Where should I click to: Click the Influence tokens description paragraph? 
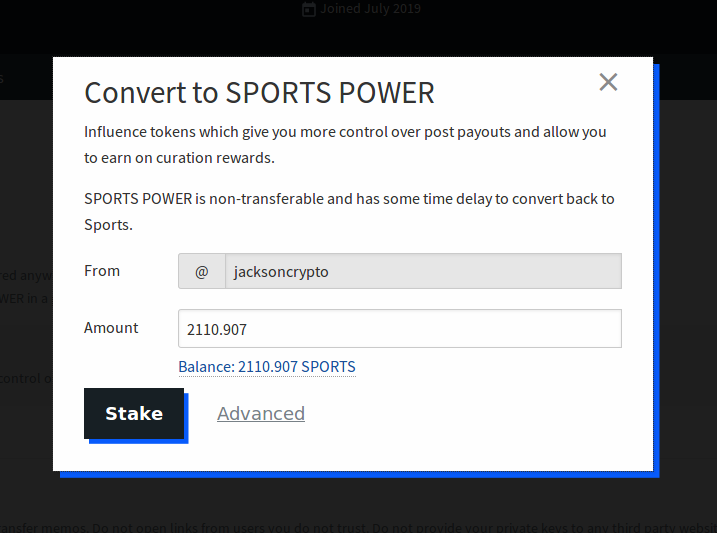tap(345, 144)
